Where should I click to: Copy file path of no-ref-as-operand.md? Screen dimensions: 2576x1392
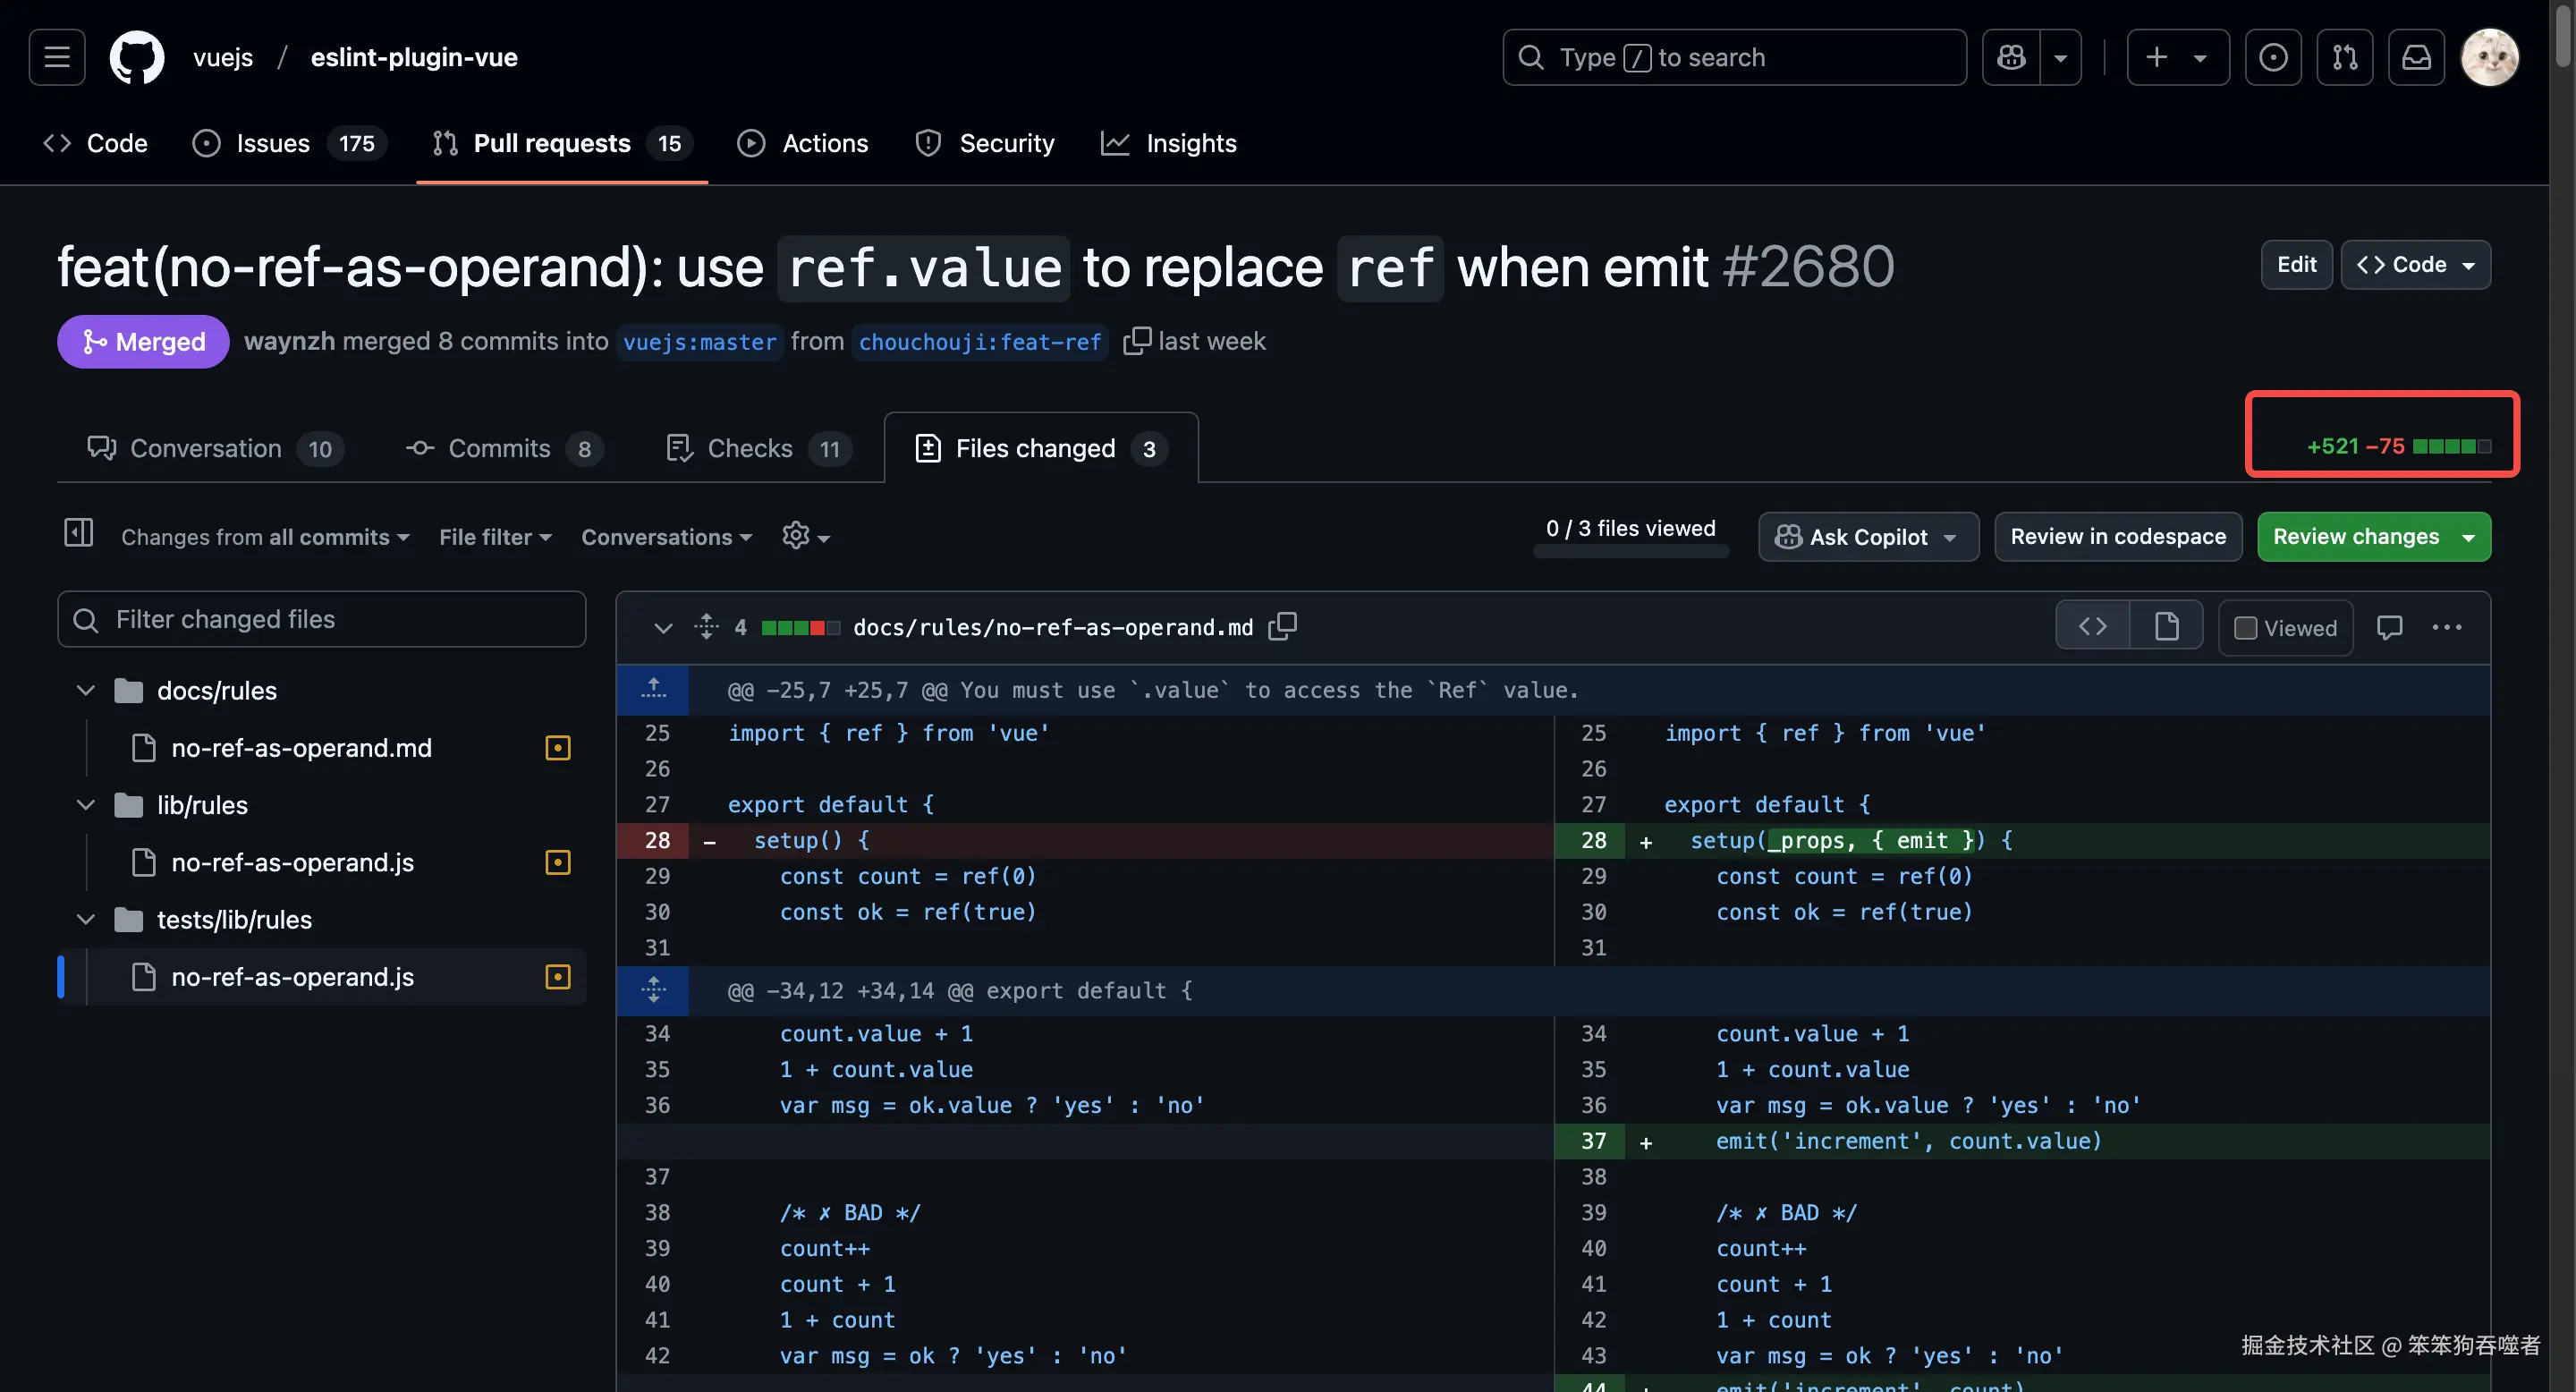1282,627
